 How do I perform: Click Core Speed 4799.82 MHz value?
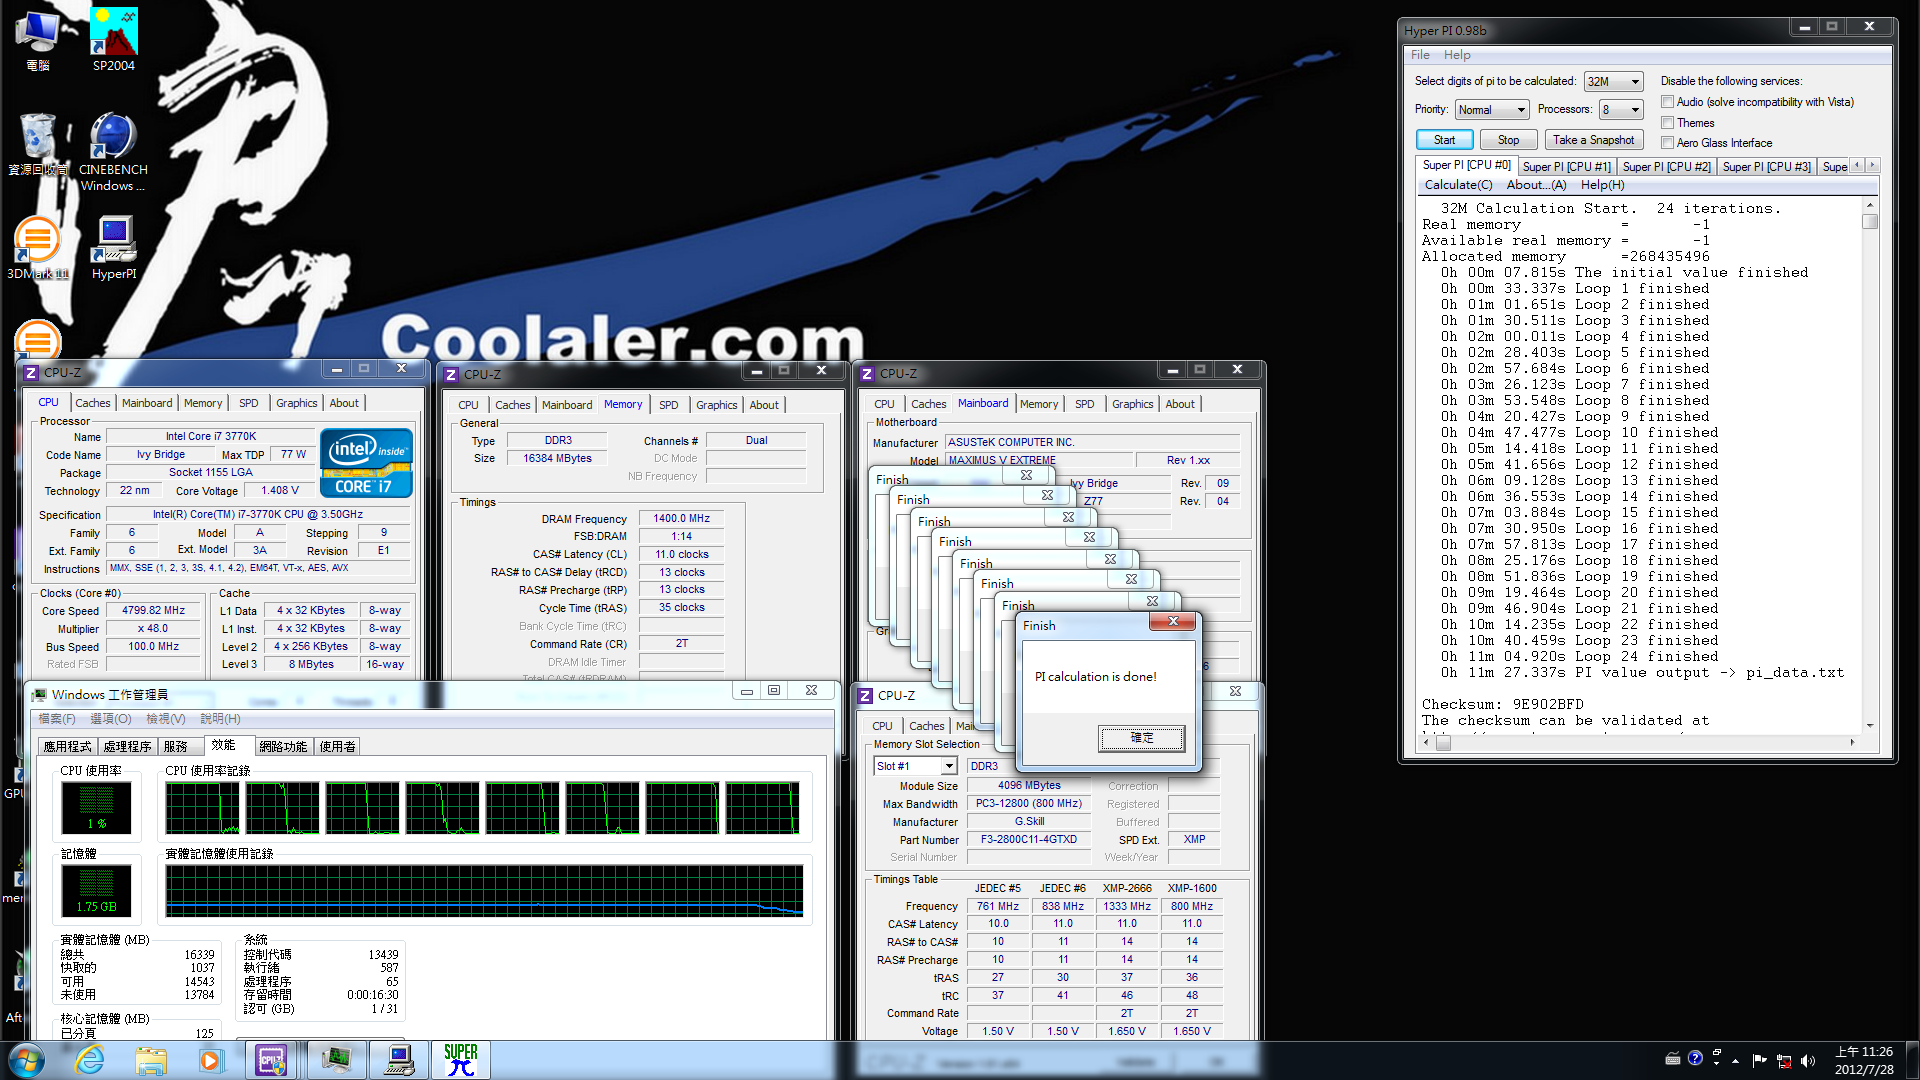pyautogui.click(x=153, y=610)
